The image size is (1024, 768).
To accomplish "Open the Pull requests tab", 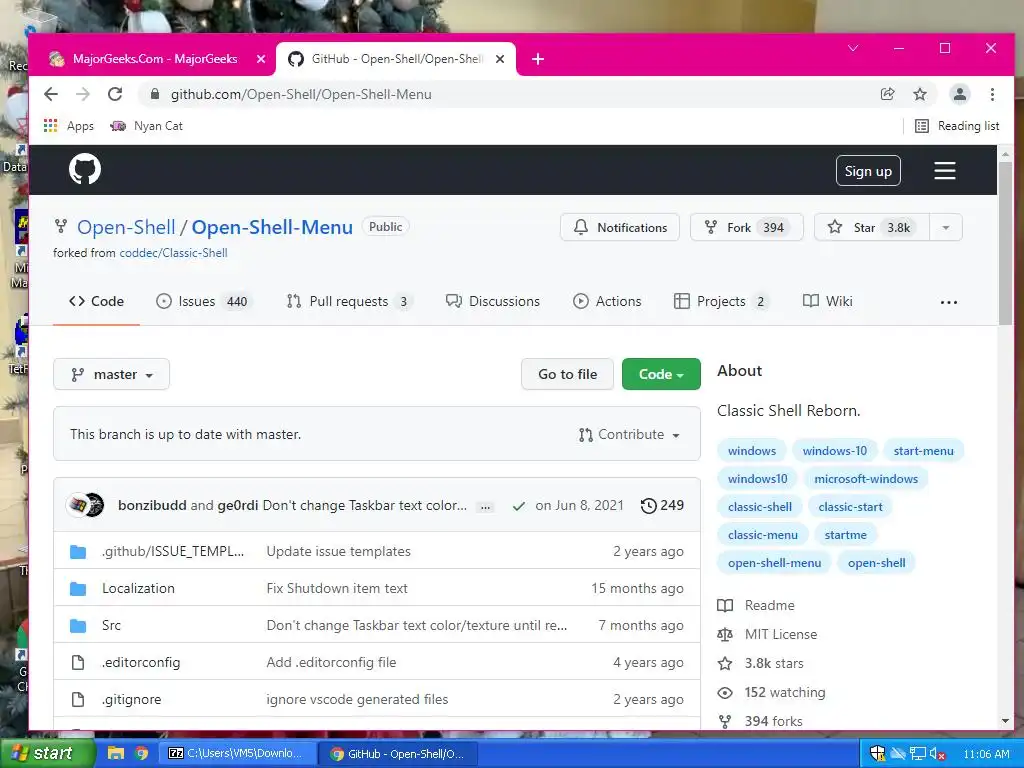I will pyautogui.click(x=349, y=301).
